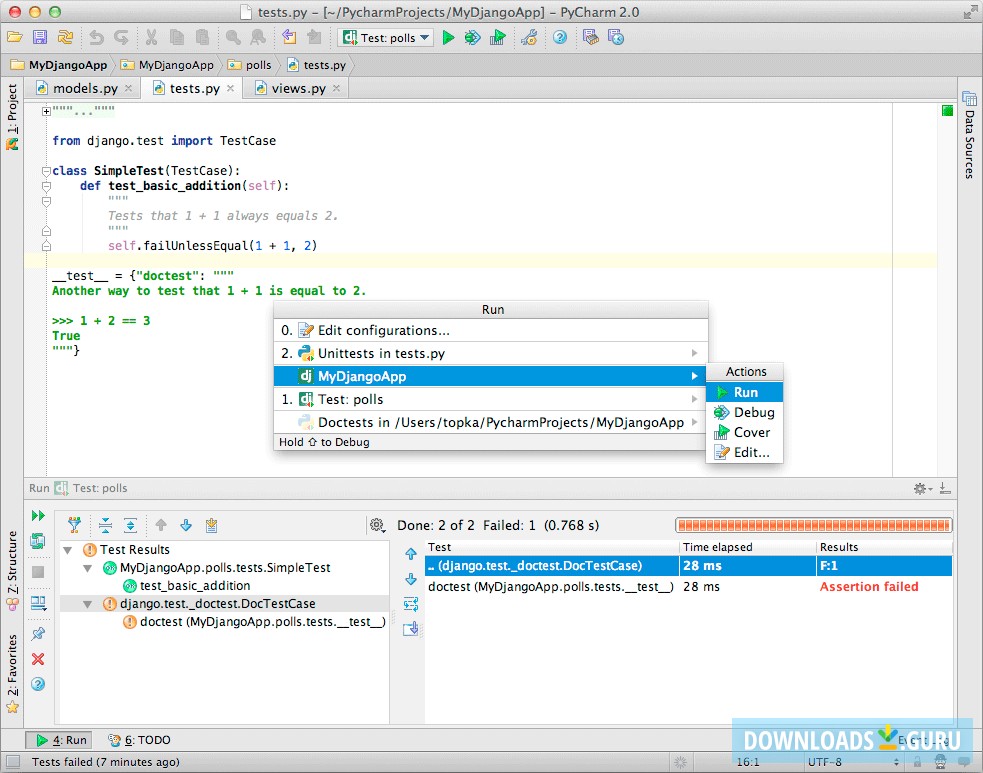Select the highlighted MyDjangoApp configuration

[x=491, y=376]
